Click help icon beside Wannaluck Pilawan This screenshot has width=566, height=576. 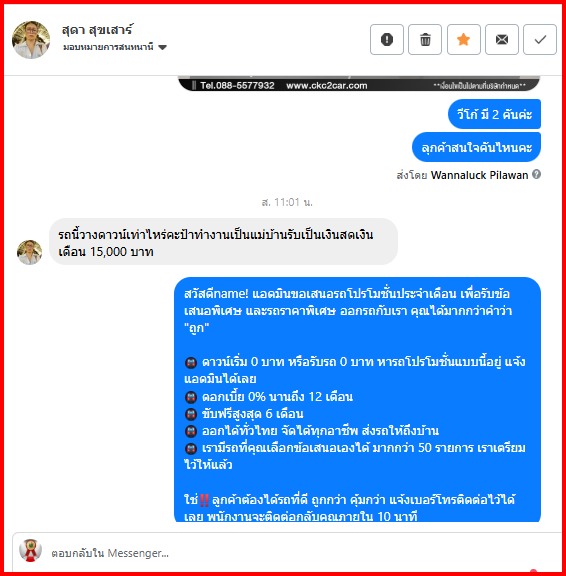(536, 174)
